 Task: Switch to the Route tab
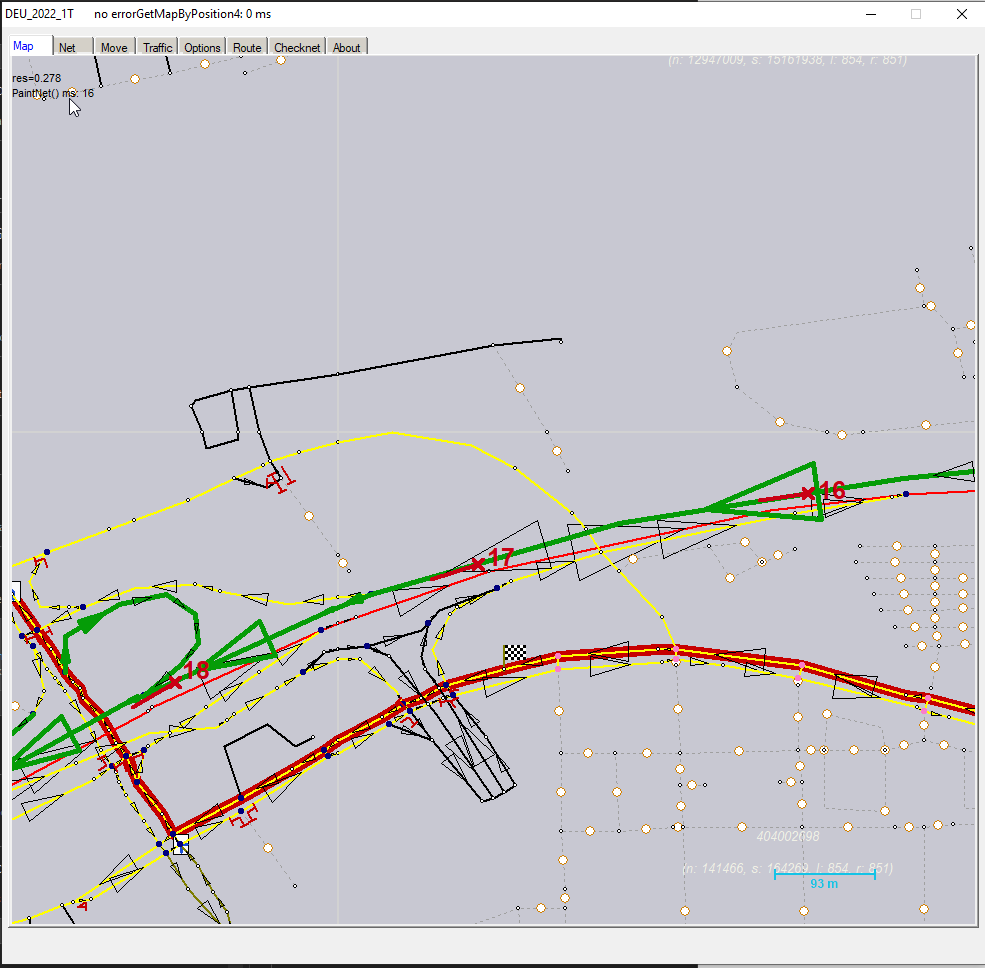pyautogui.click(x=247, y=47)
